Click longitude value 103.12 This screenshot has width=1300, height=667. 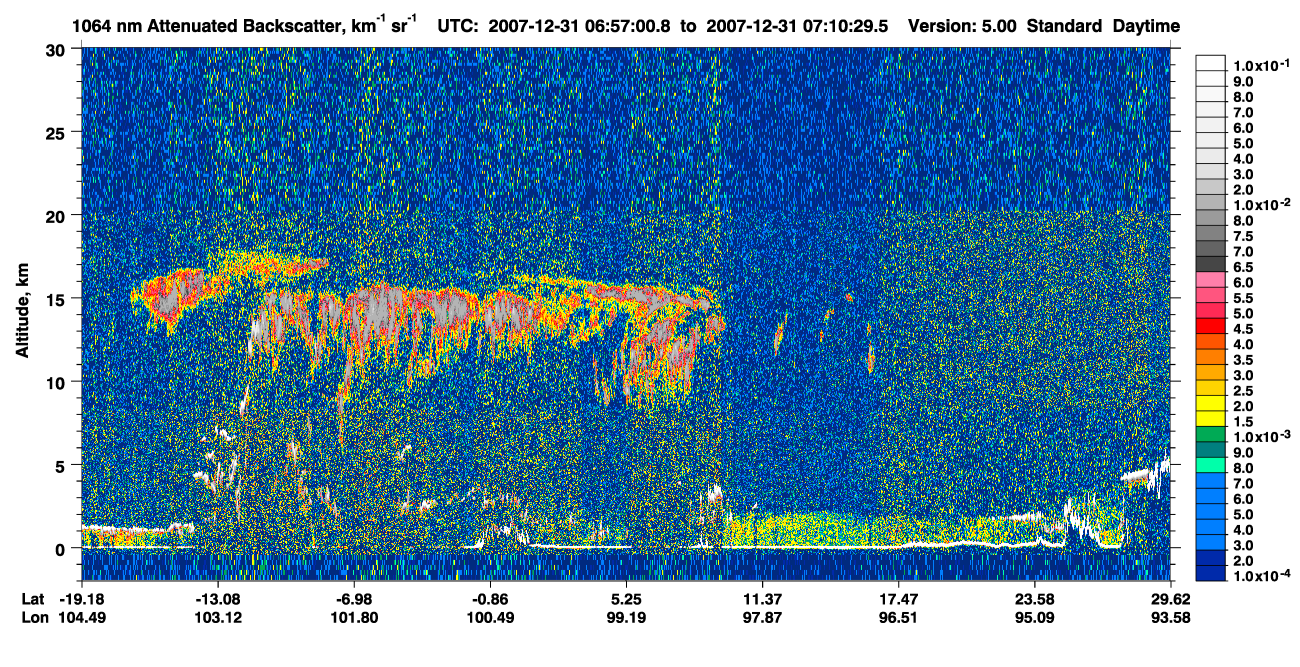point(219,617)
